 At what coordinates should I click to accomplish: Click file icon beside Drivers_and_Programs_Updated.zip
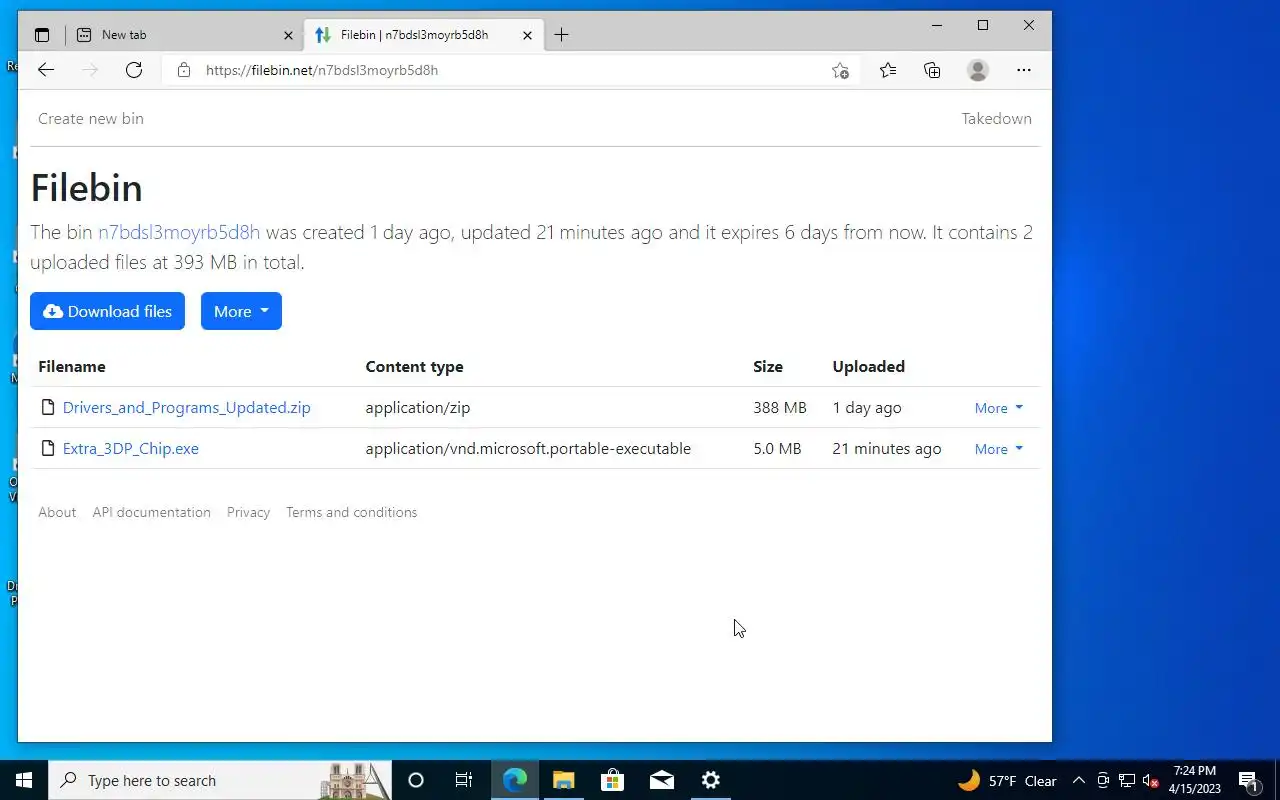(47, 407)
